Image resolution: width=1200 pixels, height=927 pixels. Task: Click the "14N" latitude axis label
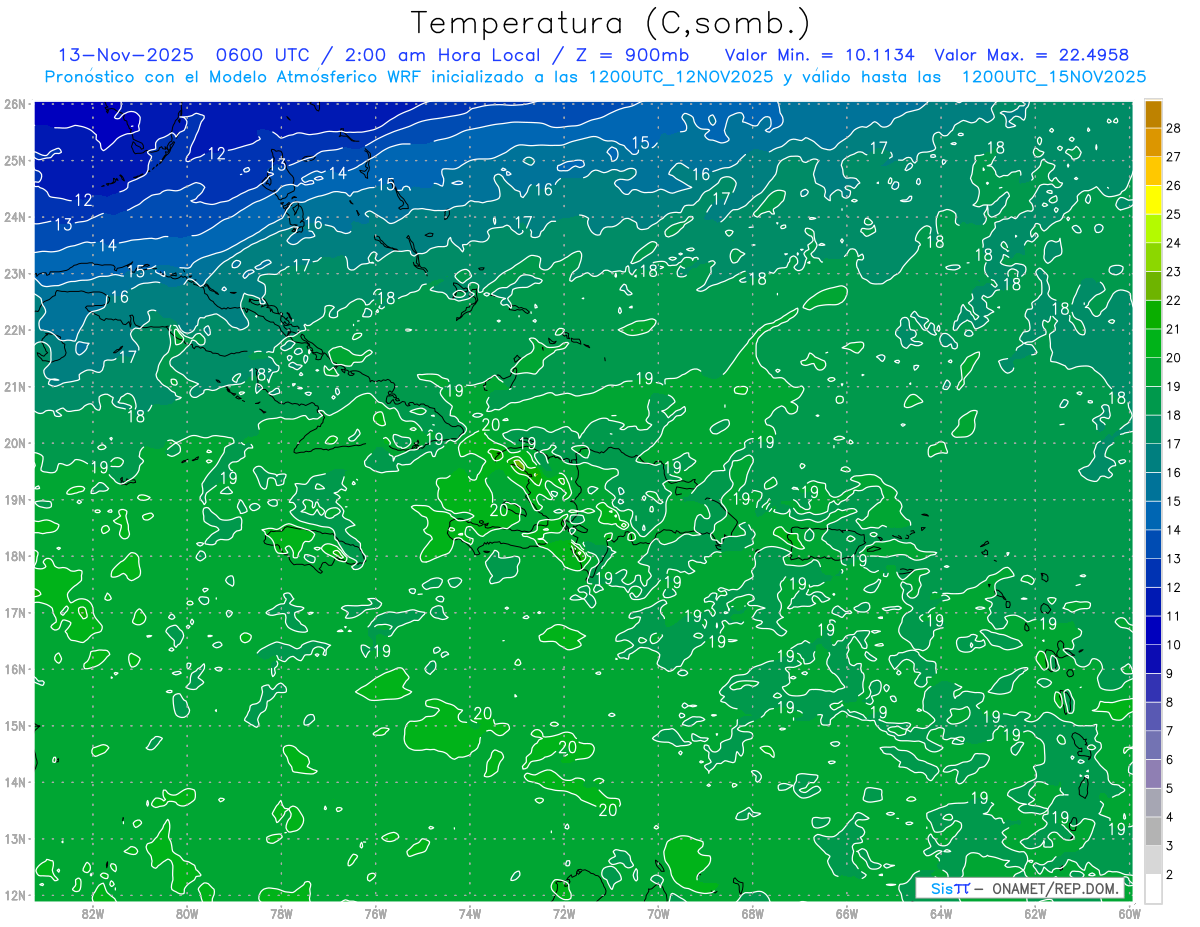point(14,782)
